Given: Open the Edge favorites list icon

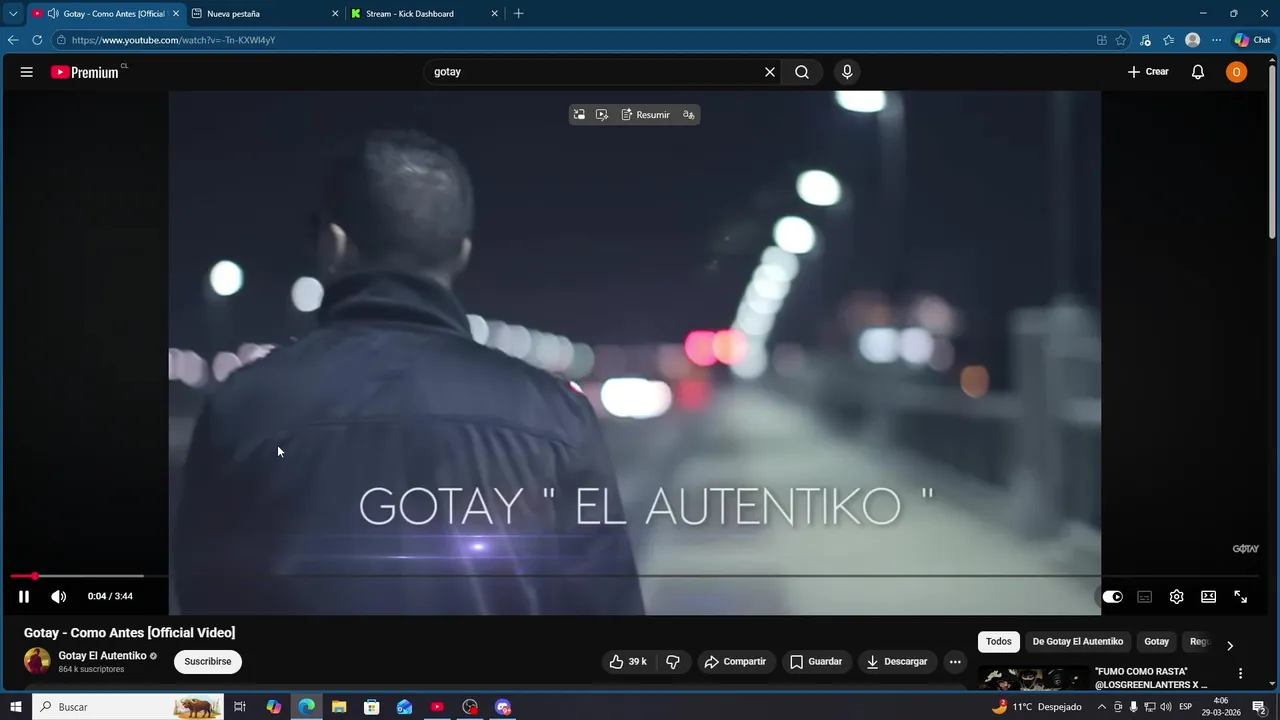Looking at the screenshot, I should [1168, 40].
